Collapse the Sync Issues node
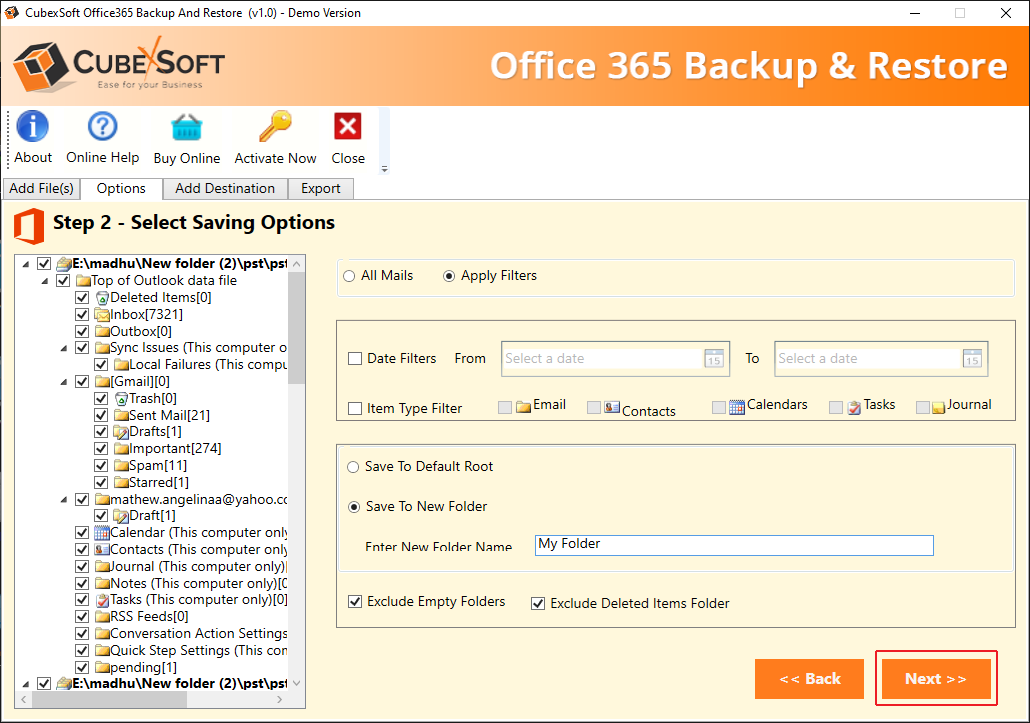1030x723 pixels. 64,348
